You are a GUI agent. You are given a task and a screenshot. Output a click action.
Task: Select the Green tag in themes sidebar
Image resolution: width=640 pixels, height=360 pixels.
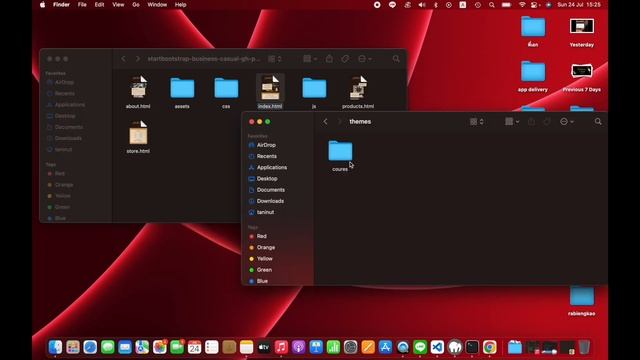click(x=264, y=270)
